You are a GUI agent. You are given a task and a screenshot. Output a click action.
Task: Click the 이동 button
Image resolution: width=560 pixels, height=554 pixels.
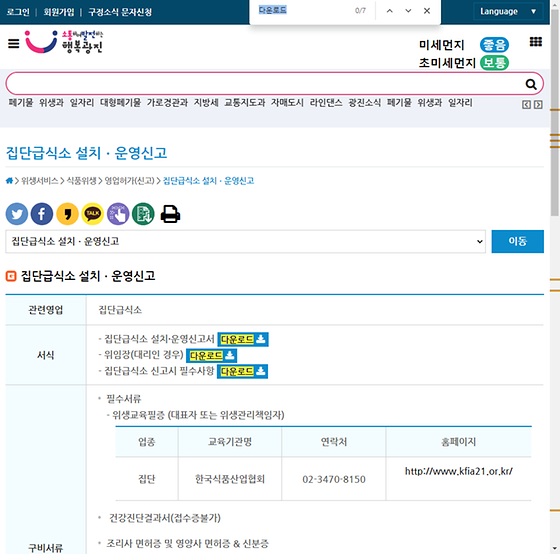(518, 241)
